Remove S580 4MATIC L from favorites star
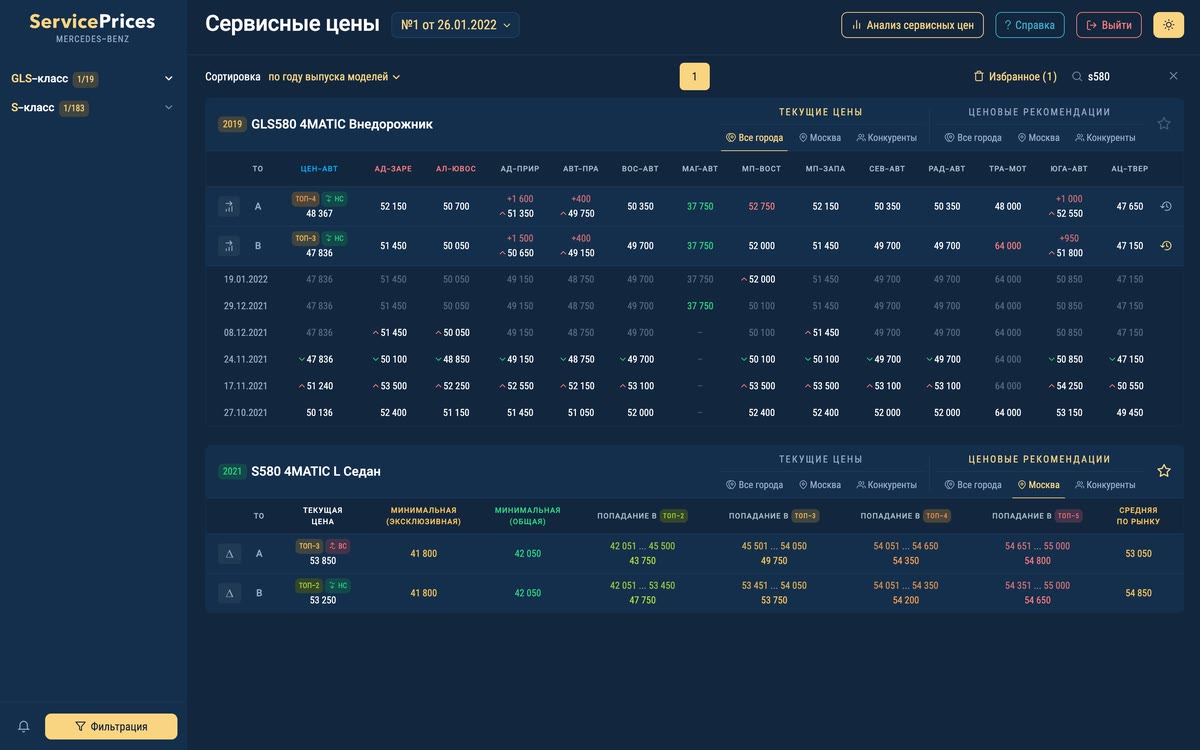The height and width of the screenshot is (750, 1200). (1164, 471)
